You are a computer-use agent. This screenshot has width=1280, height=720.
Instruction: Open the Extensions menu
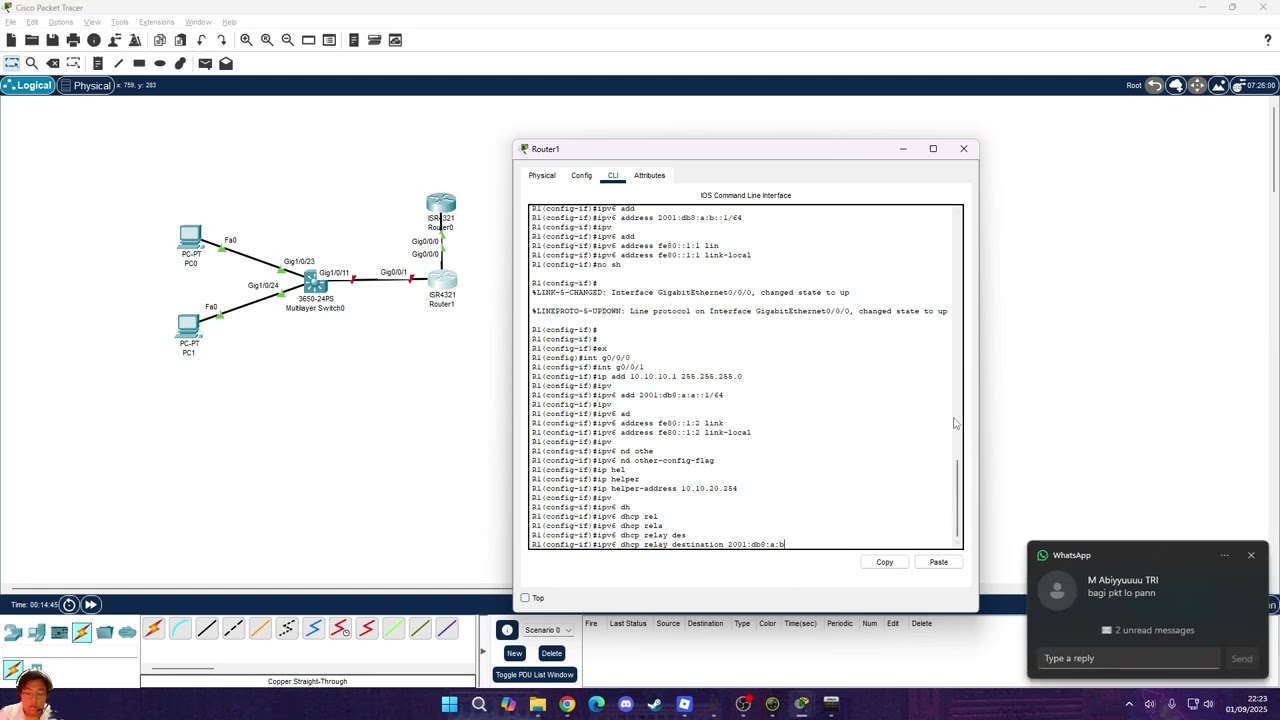tap(156, 22)
